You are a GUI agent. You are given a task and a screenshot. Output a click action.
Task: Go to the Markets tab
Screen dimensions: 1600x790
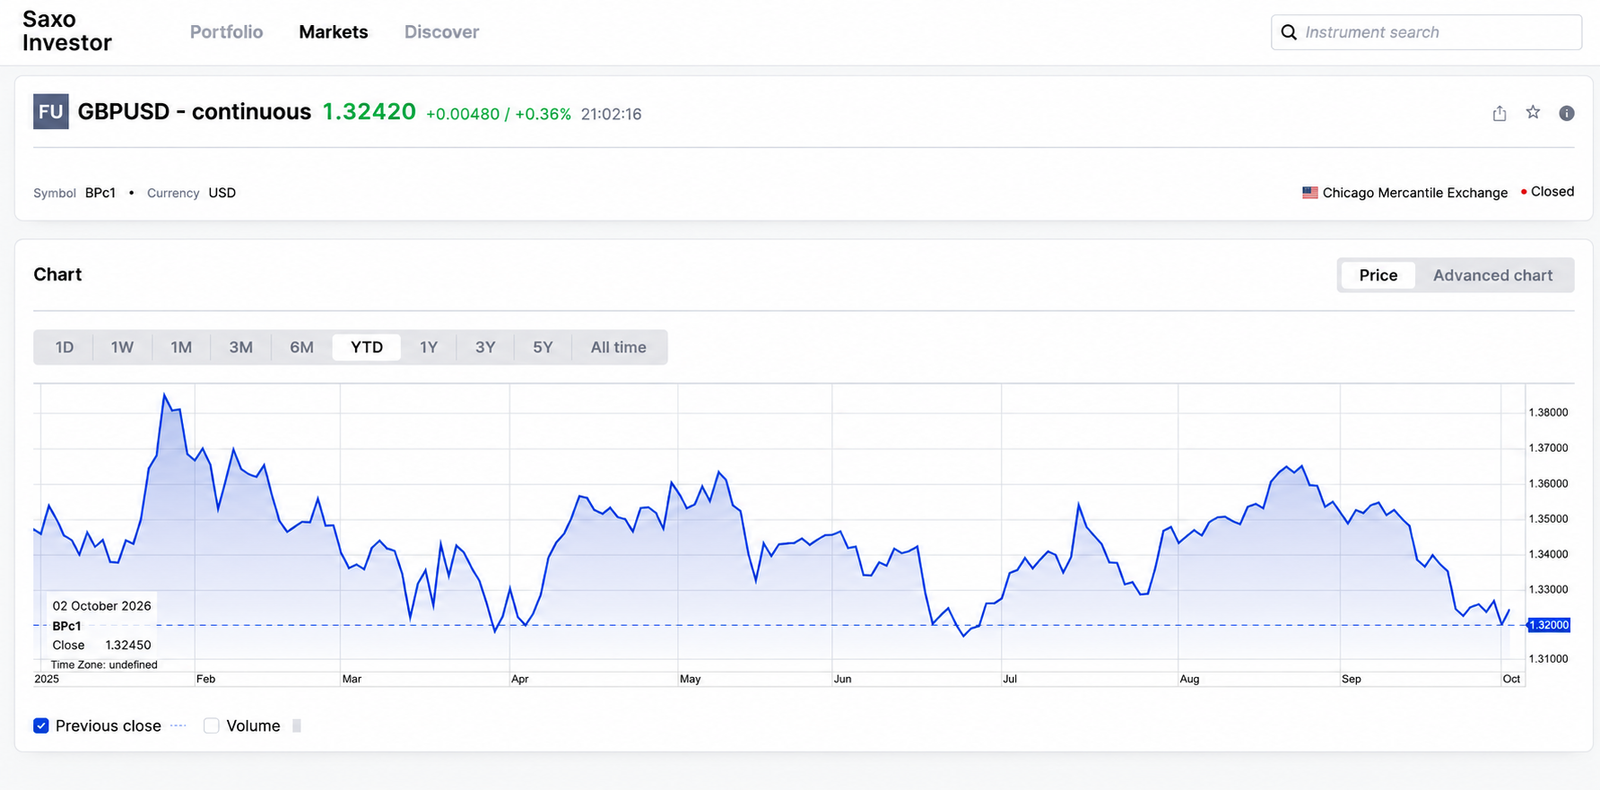[333, 32]
